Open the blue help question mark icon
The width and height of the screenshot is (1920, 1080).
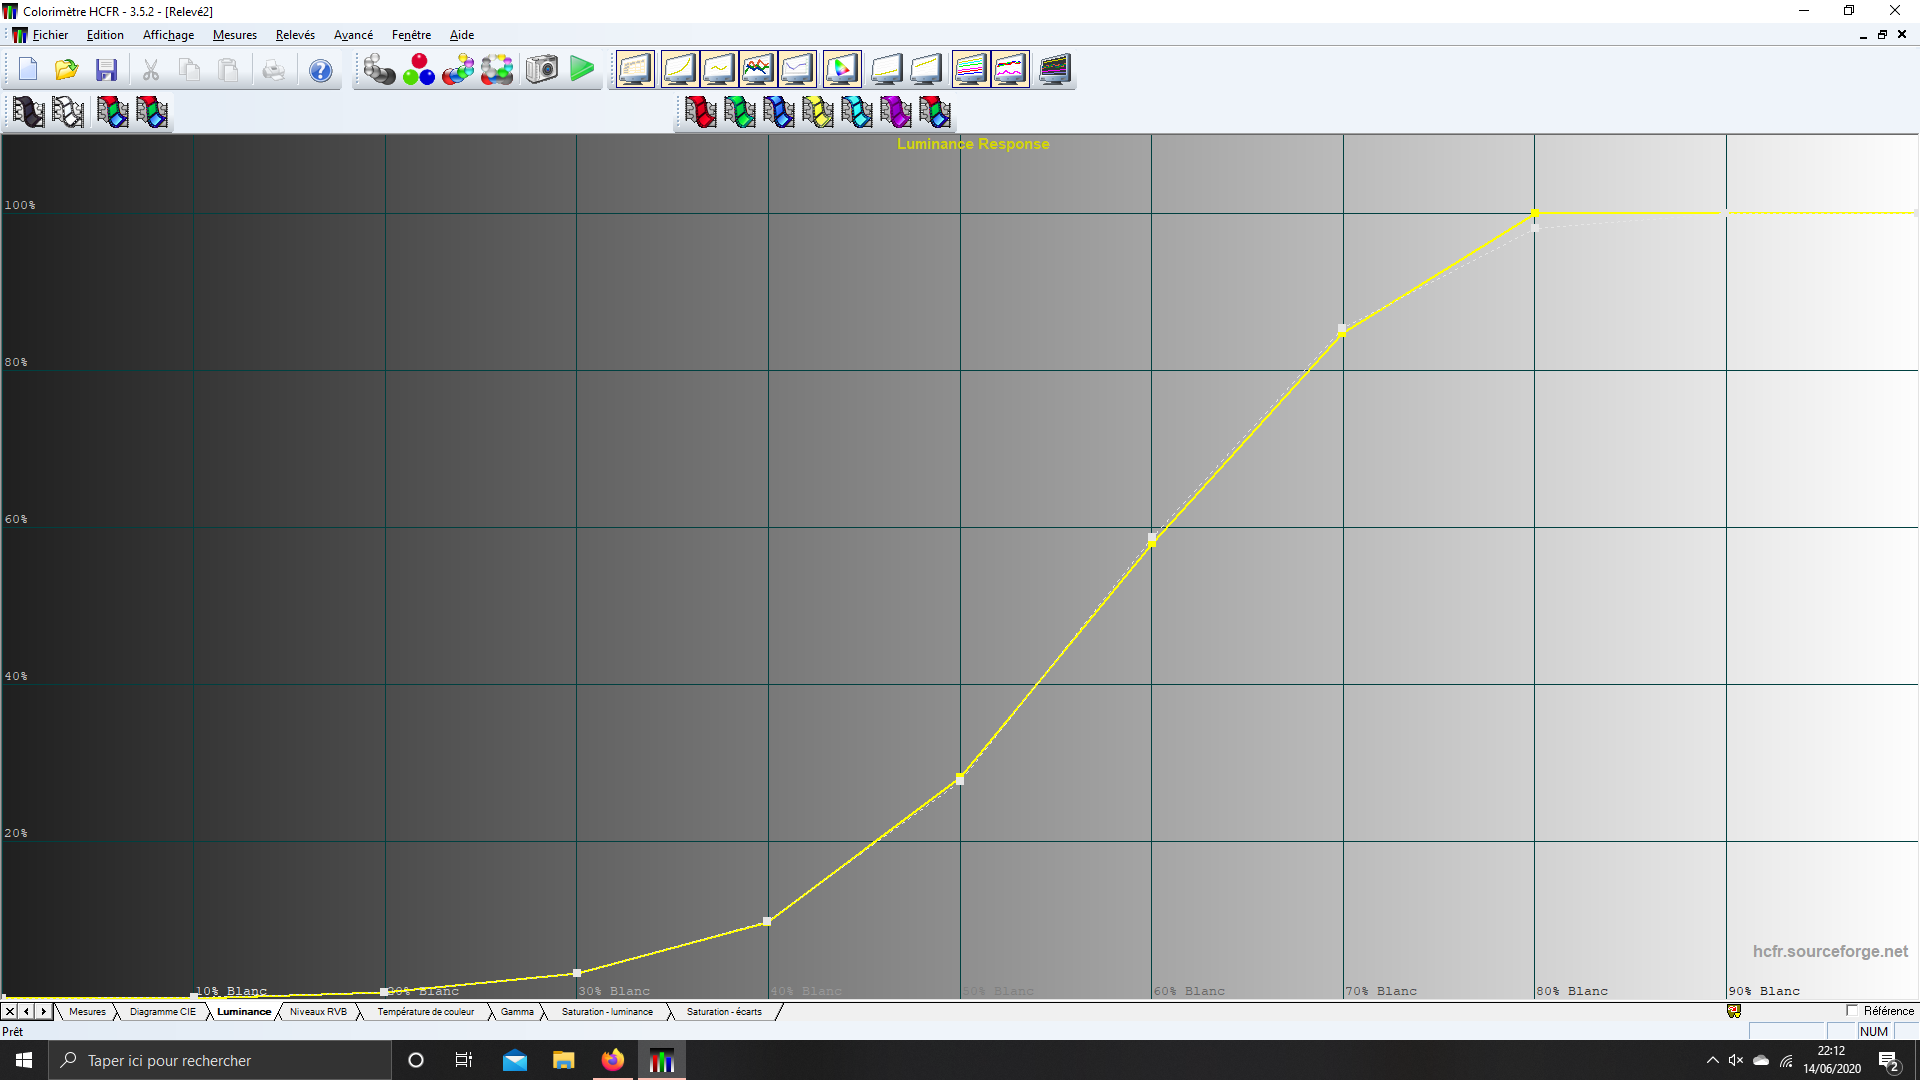point(320,70)
